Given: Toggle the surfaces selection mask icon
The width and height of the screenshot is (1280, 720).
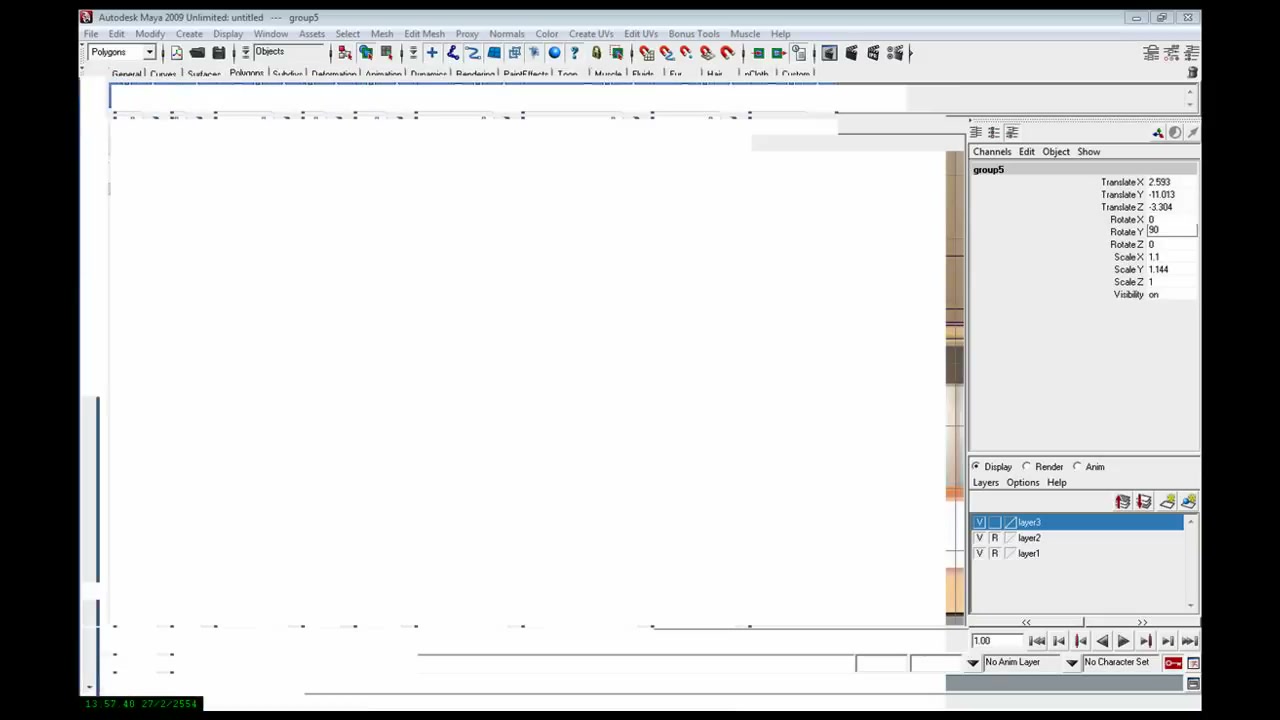Looking at the screenshot, I should [x=494, y=52].
